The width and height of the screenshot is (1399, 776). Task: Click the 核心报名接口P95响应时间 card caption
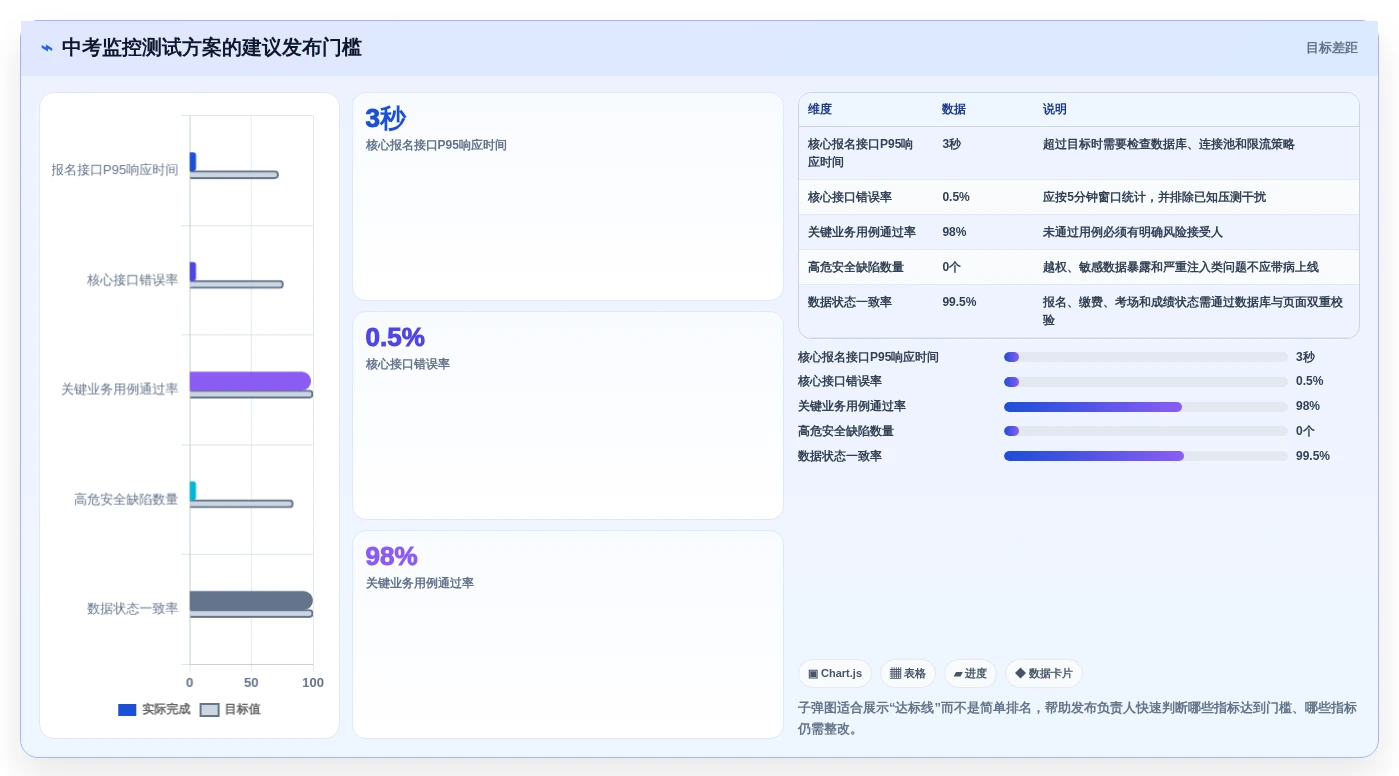coord(436,145)
